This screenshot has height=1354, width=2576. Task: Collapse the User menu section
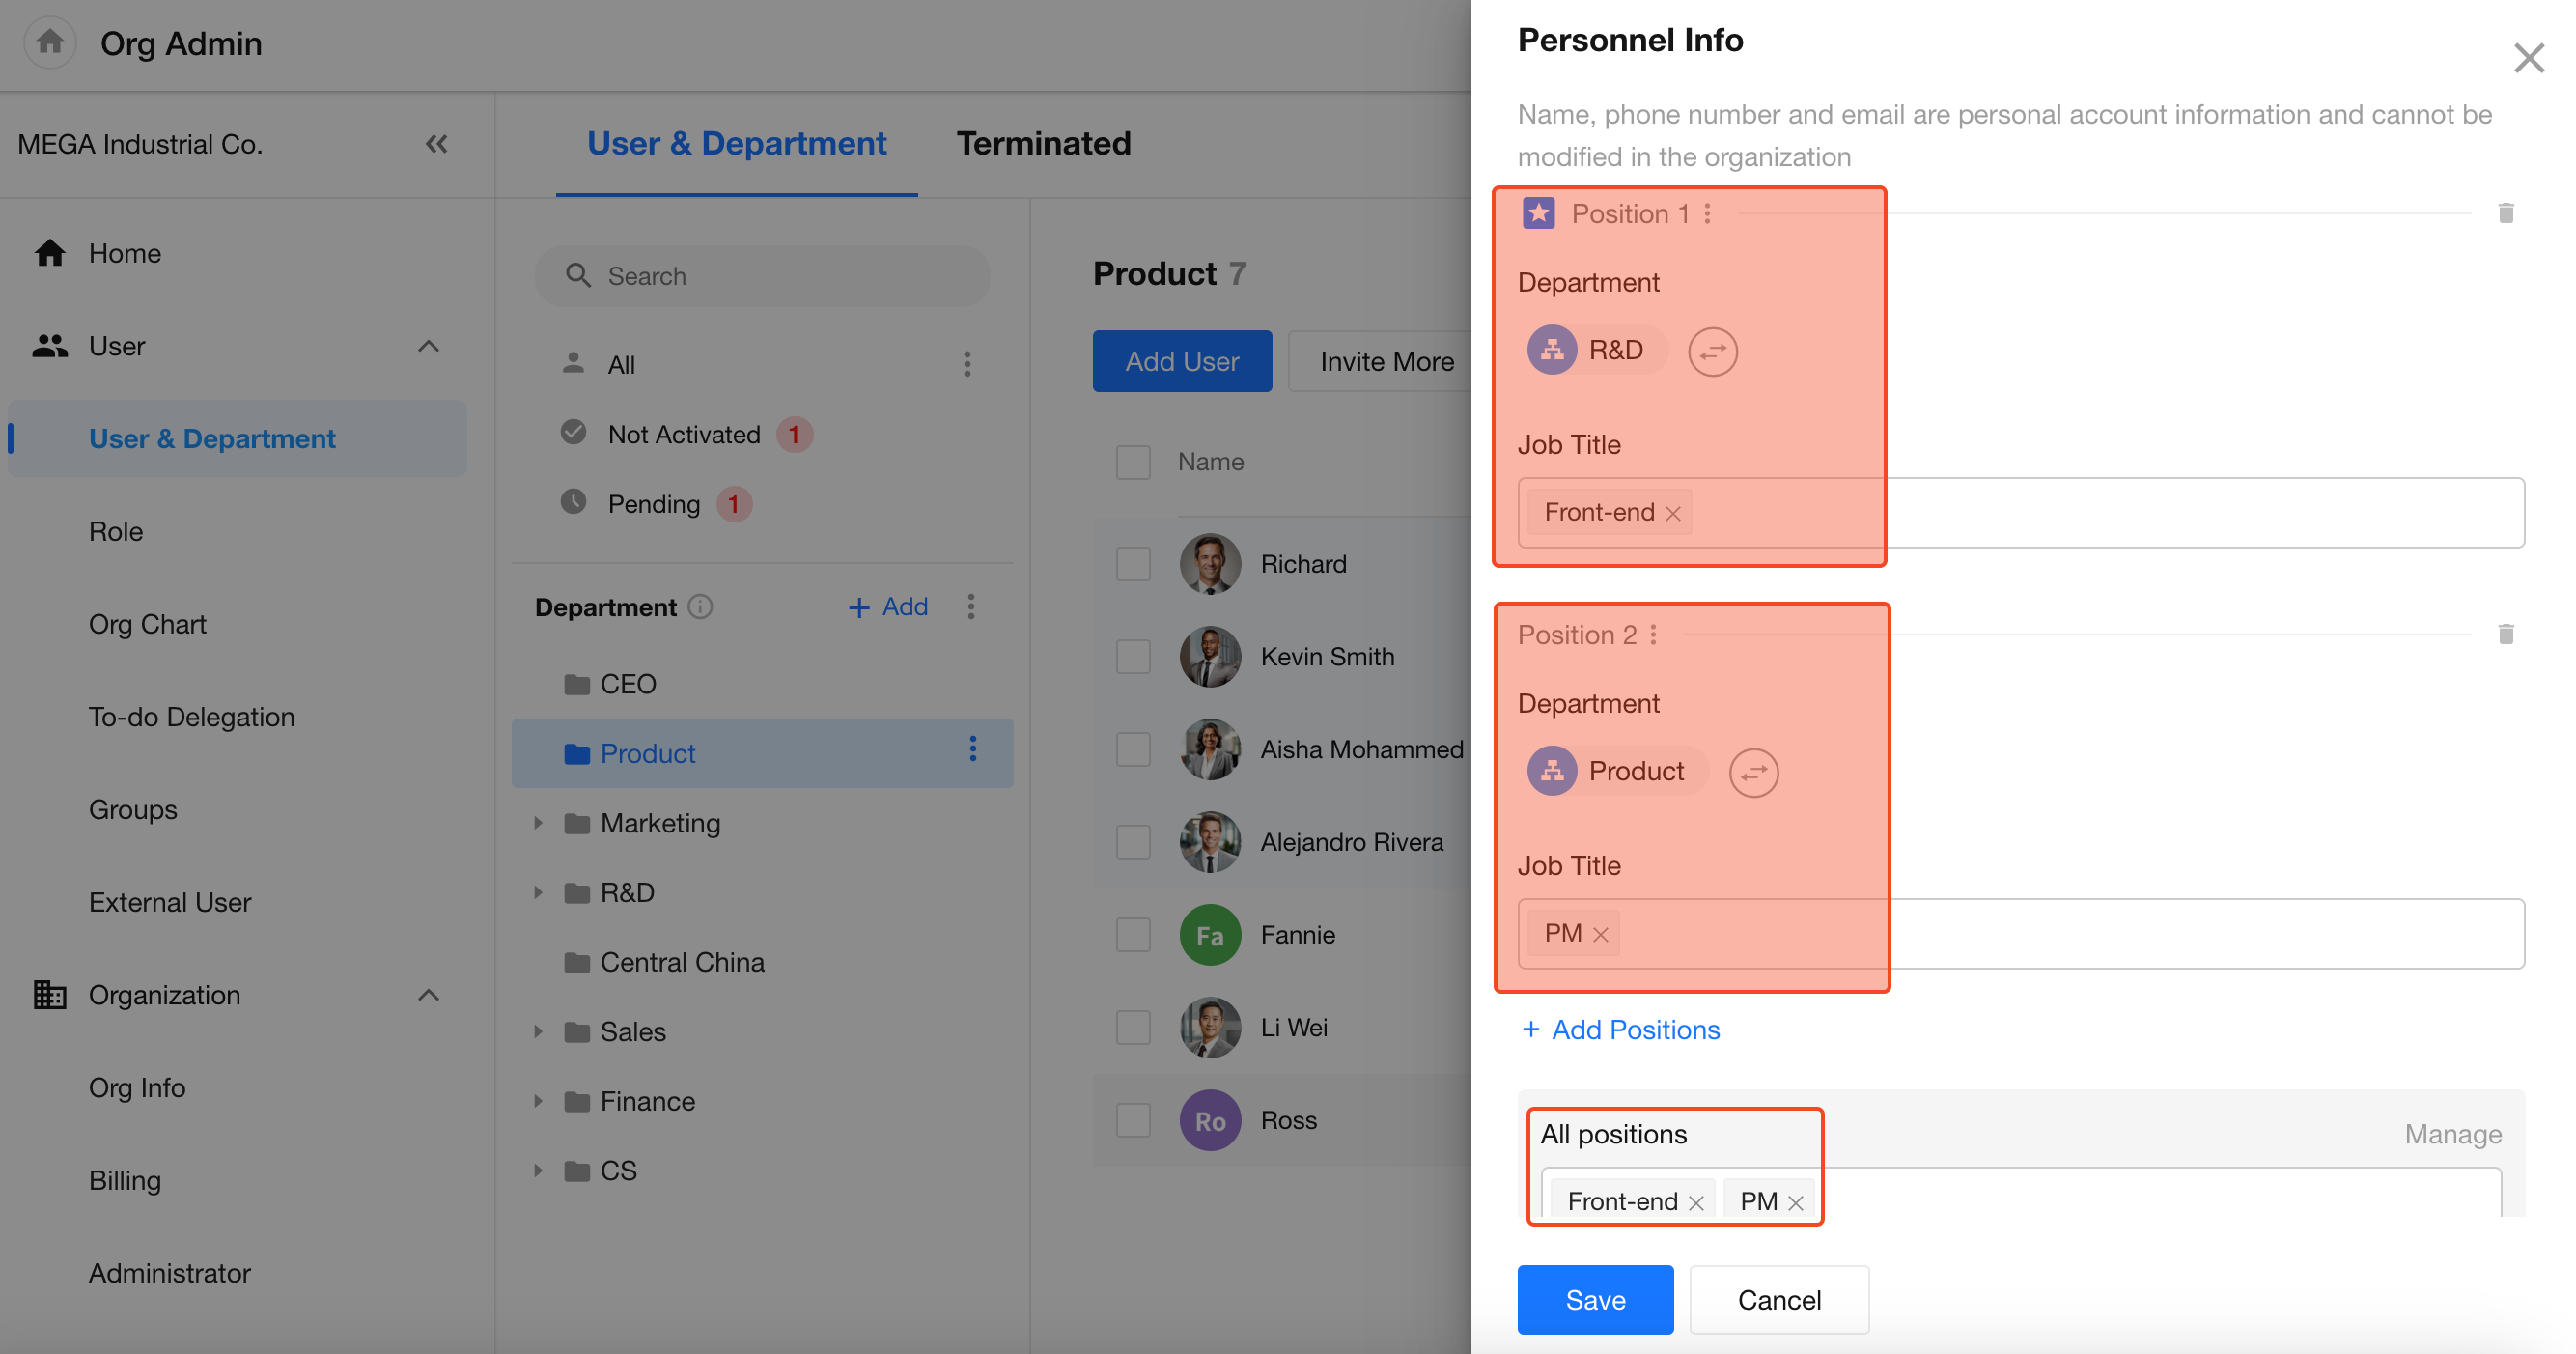tap(428, 346)
